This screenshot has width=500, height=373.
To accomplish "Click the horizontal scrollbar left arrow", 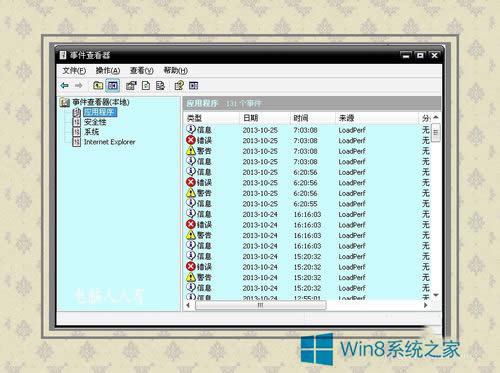I will click(188, 305).
